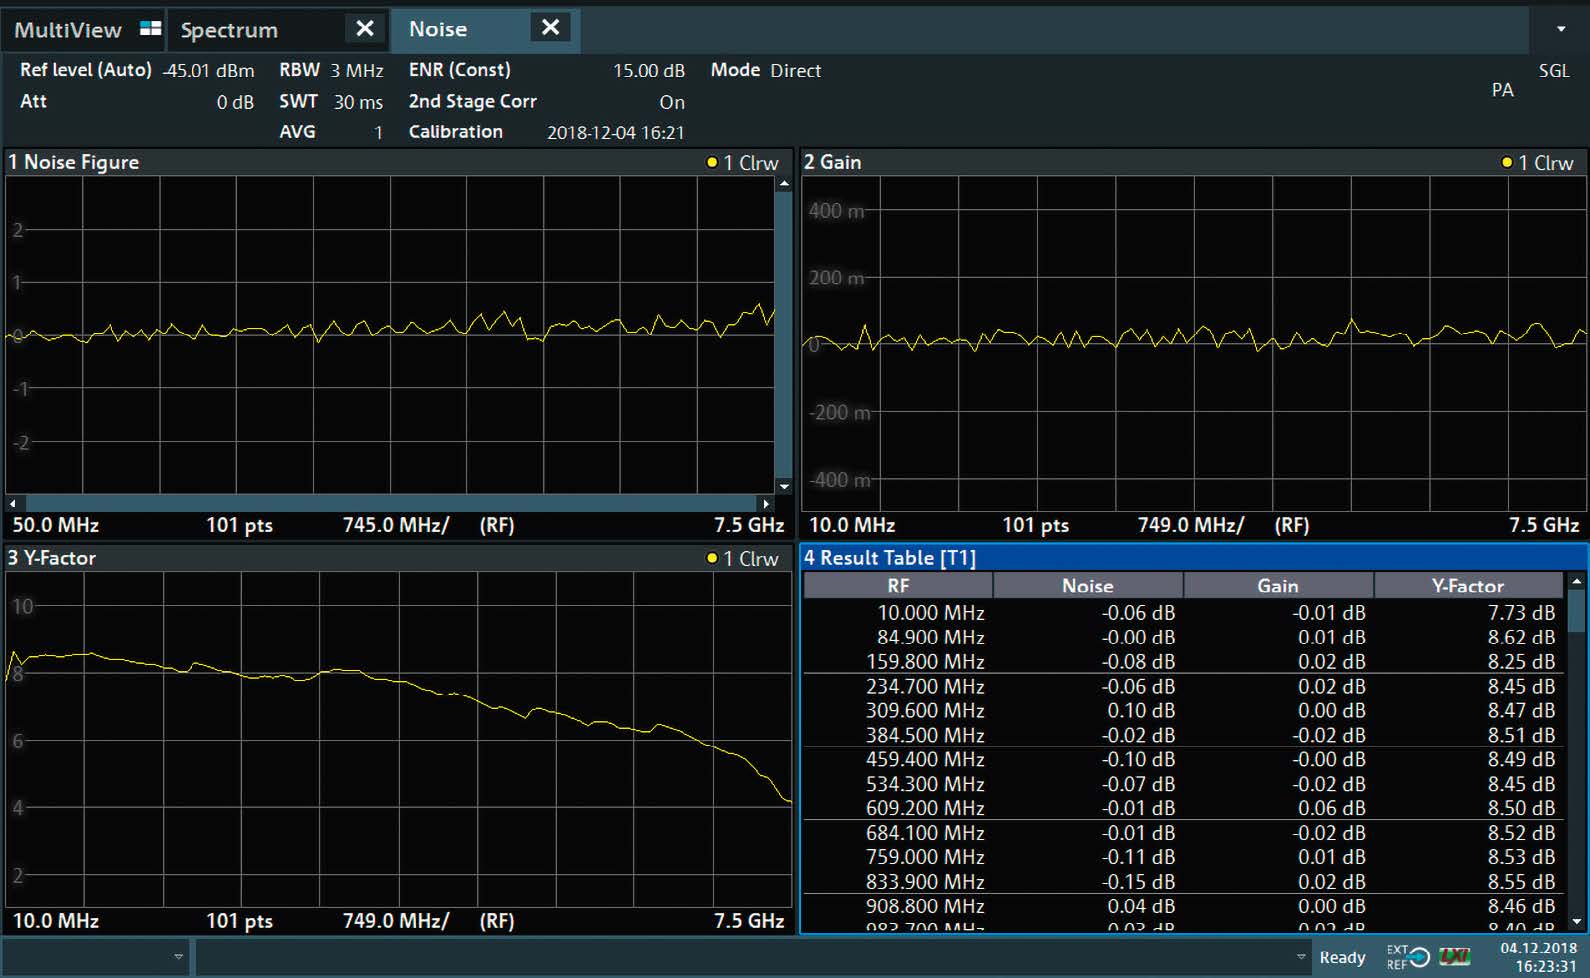Click 1 Clrw trace label in Noise Figure

pos(751,163)
